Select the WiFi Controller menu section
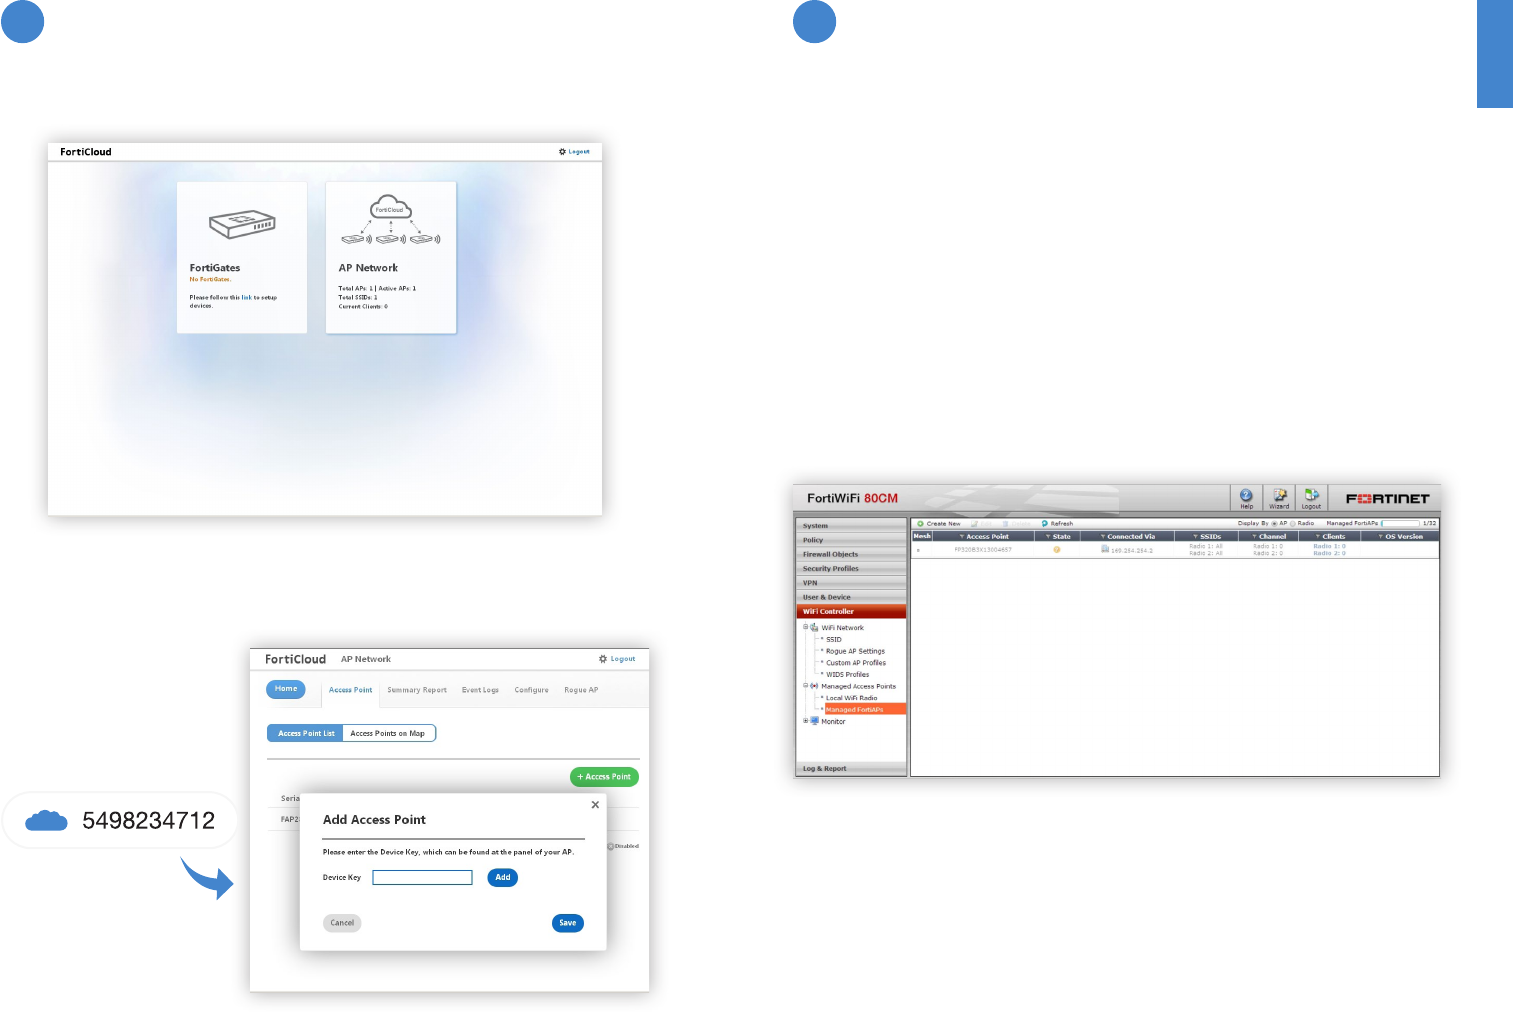 pyautogui.click(x=852, y=611)
